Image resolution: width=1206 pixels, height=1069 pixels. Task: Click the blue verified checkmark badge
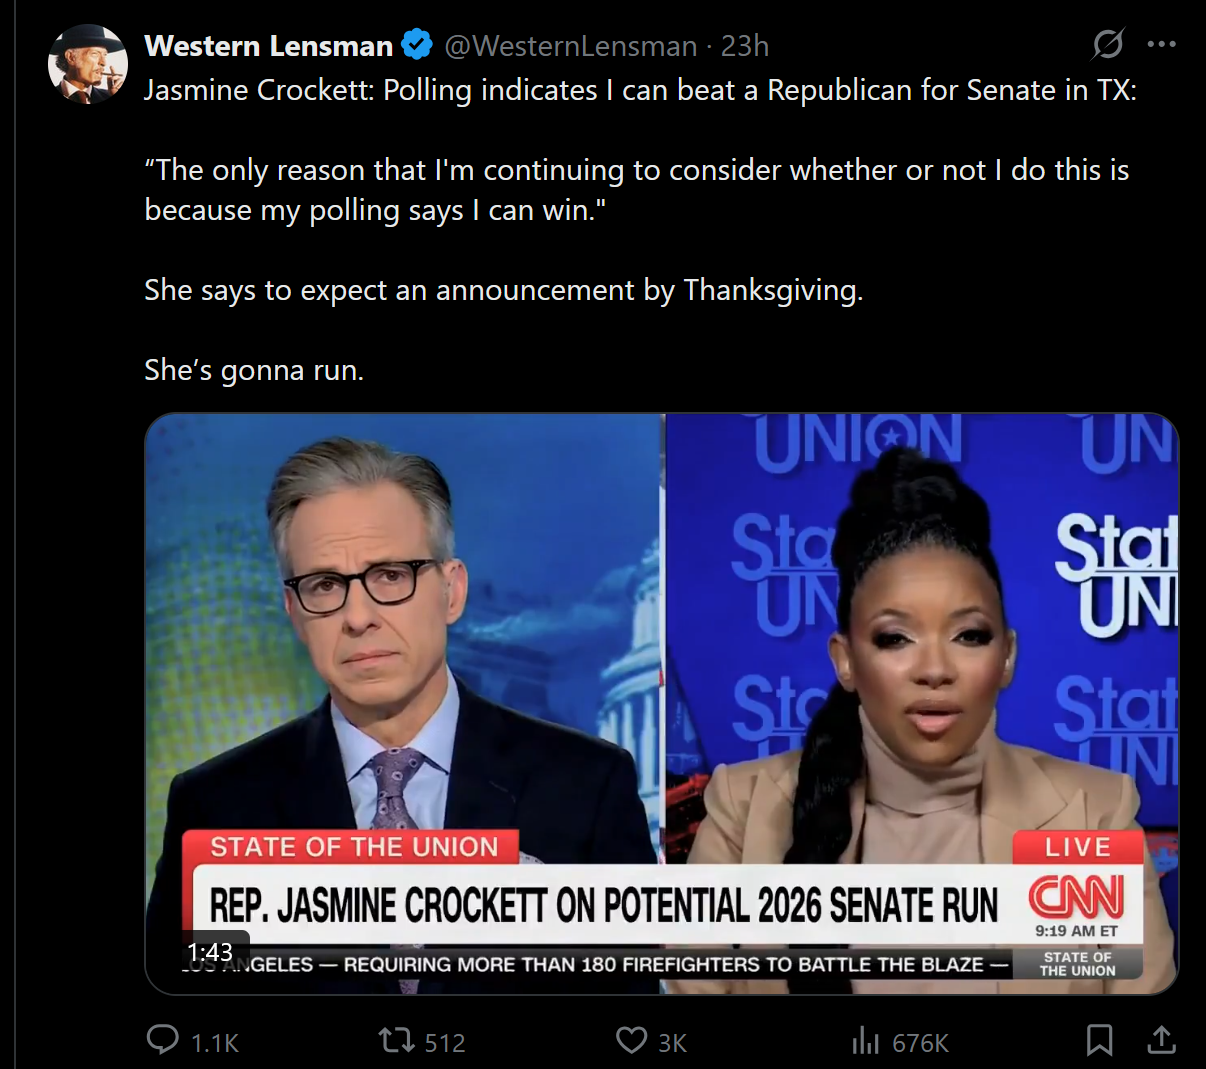coord(417,45)
